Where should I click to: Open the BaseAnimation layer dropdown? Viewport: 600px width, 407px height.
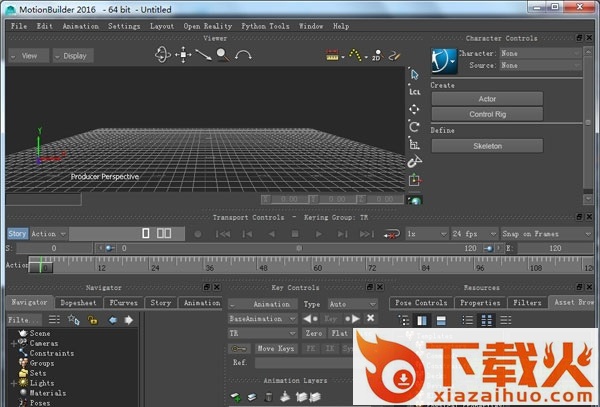click(x=262, y=319)
